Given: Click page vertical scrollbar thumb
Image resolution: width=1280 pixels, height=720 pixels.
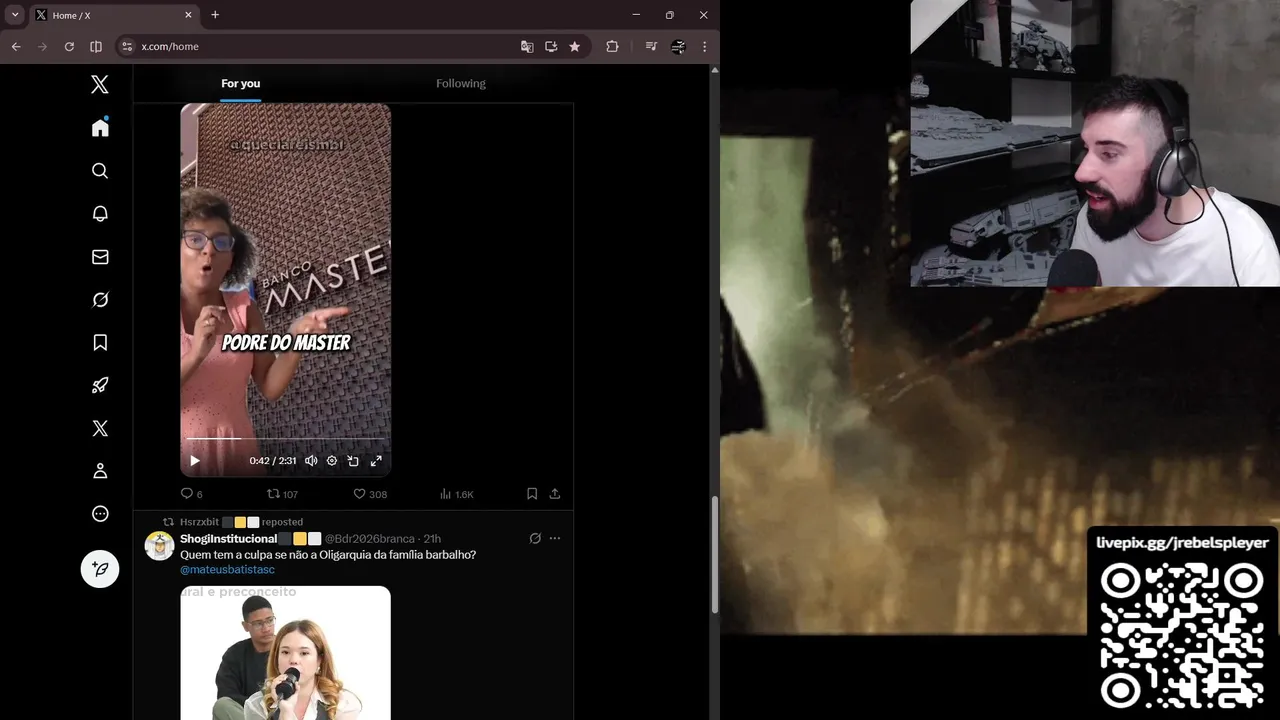Looking at the screenshot, I should point(715,555).
